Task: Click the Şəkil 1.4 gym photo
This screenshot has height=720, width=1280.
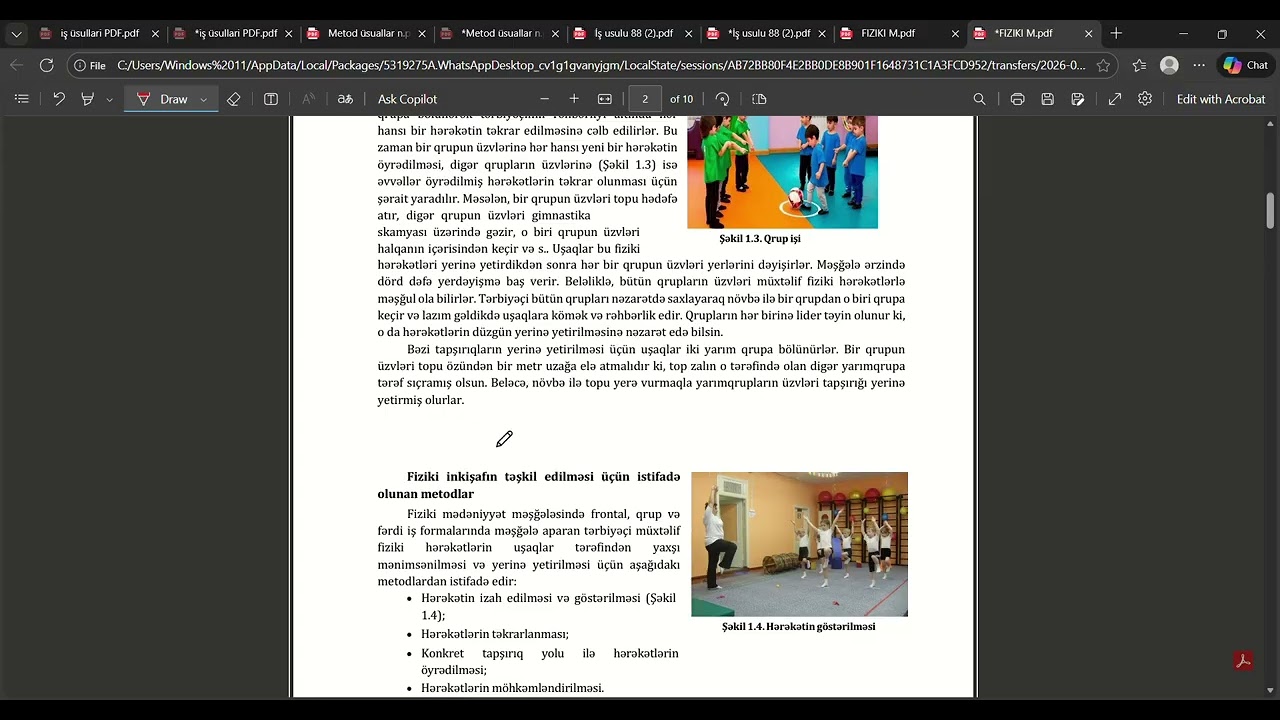Action: (799, 544)
